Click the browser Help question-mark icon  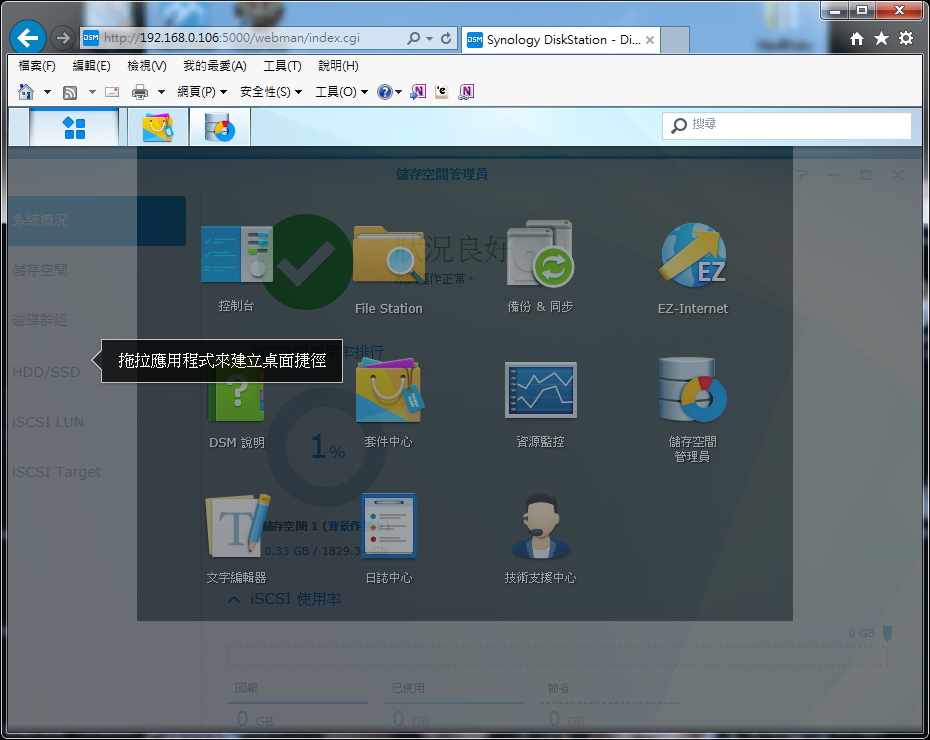tap(385, 92)
